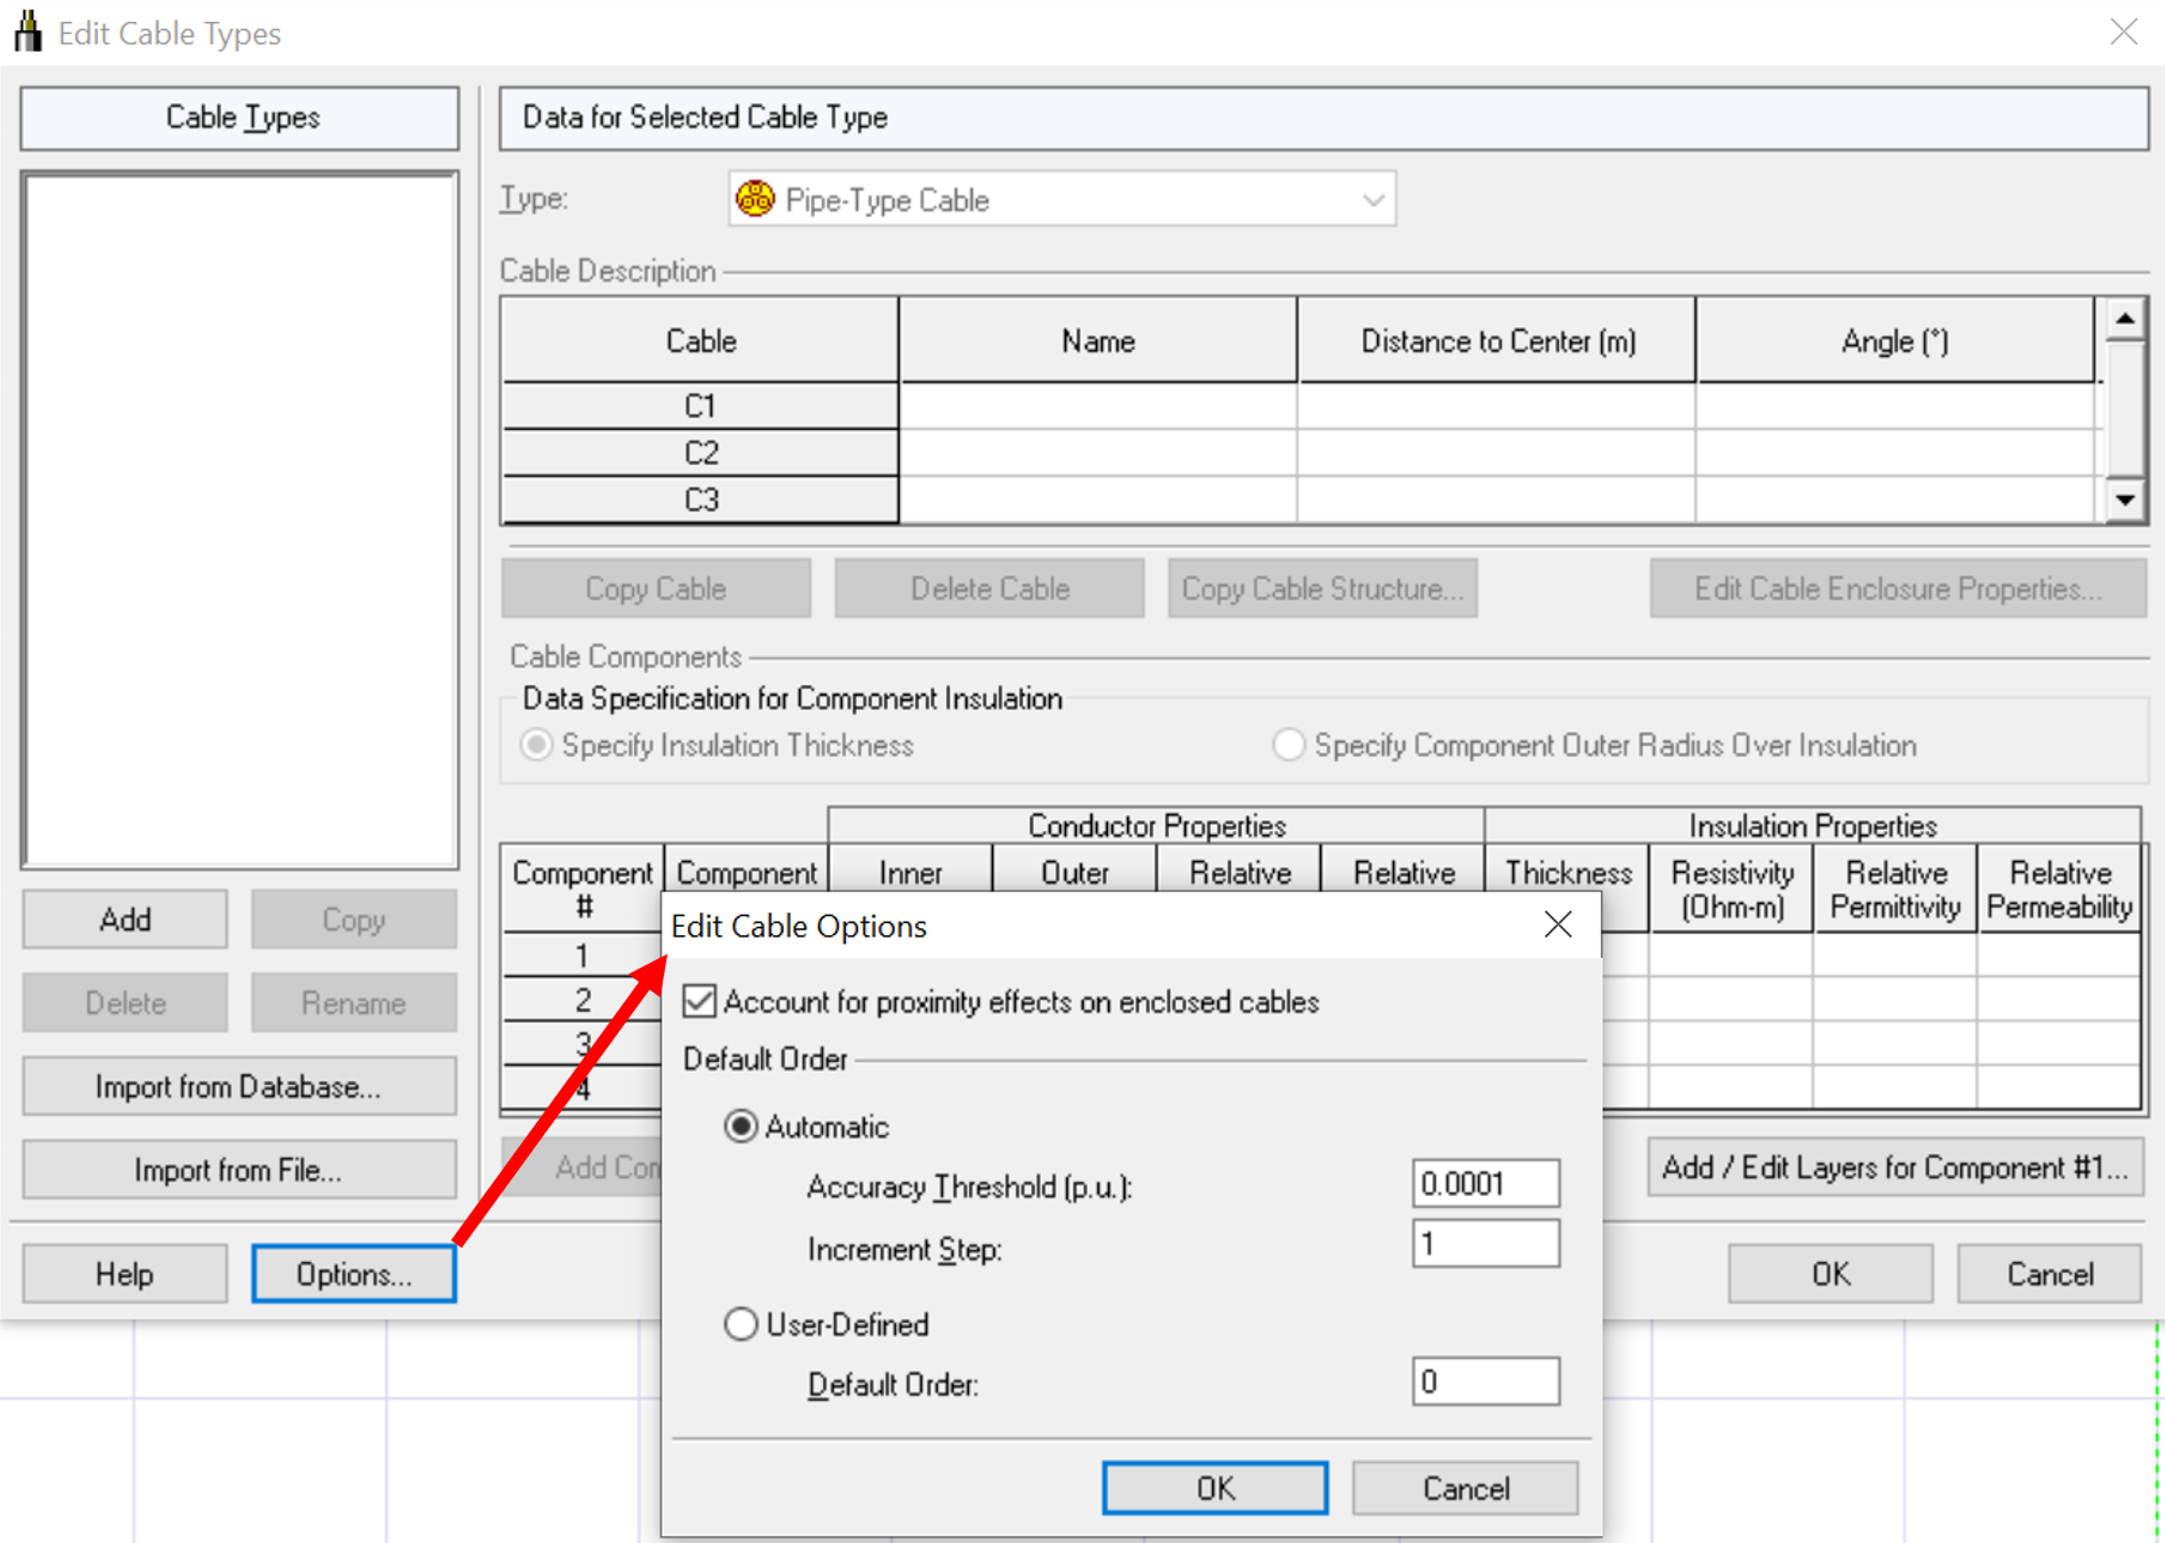Click the Add cable type button
Screen dimensions: 2165x1543
[x=125, y=919]
